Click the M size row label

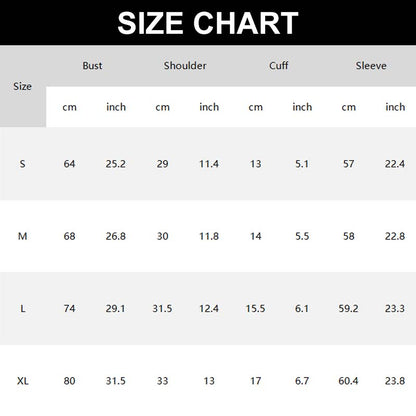click(22, 236)
